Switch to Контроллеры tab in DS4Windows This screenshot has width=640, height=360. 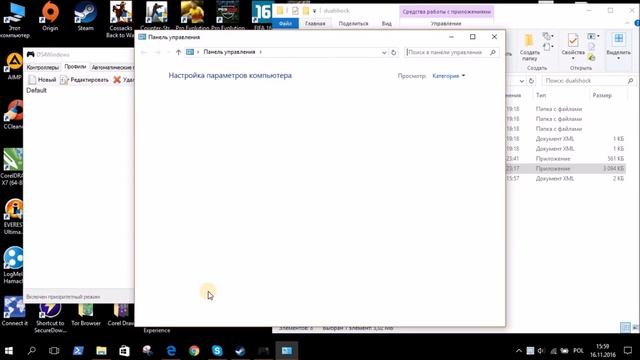coord(42,67)
